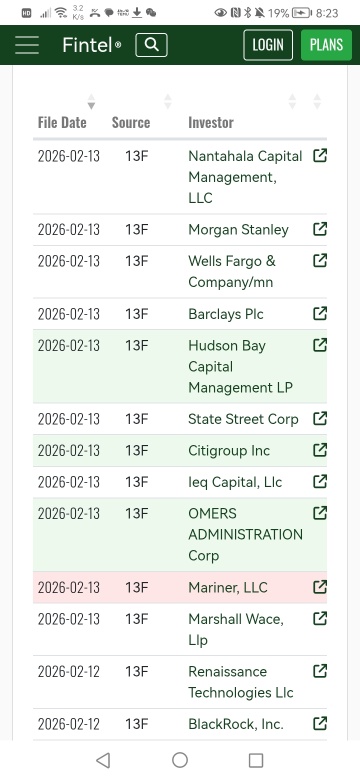Sort table by Source column arrows

tap(168, 101)
